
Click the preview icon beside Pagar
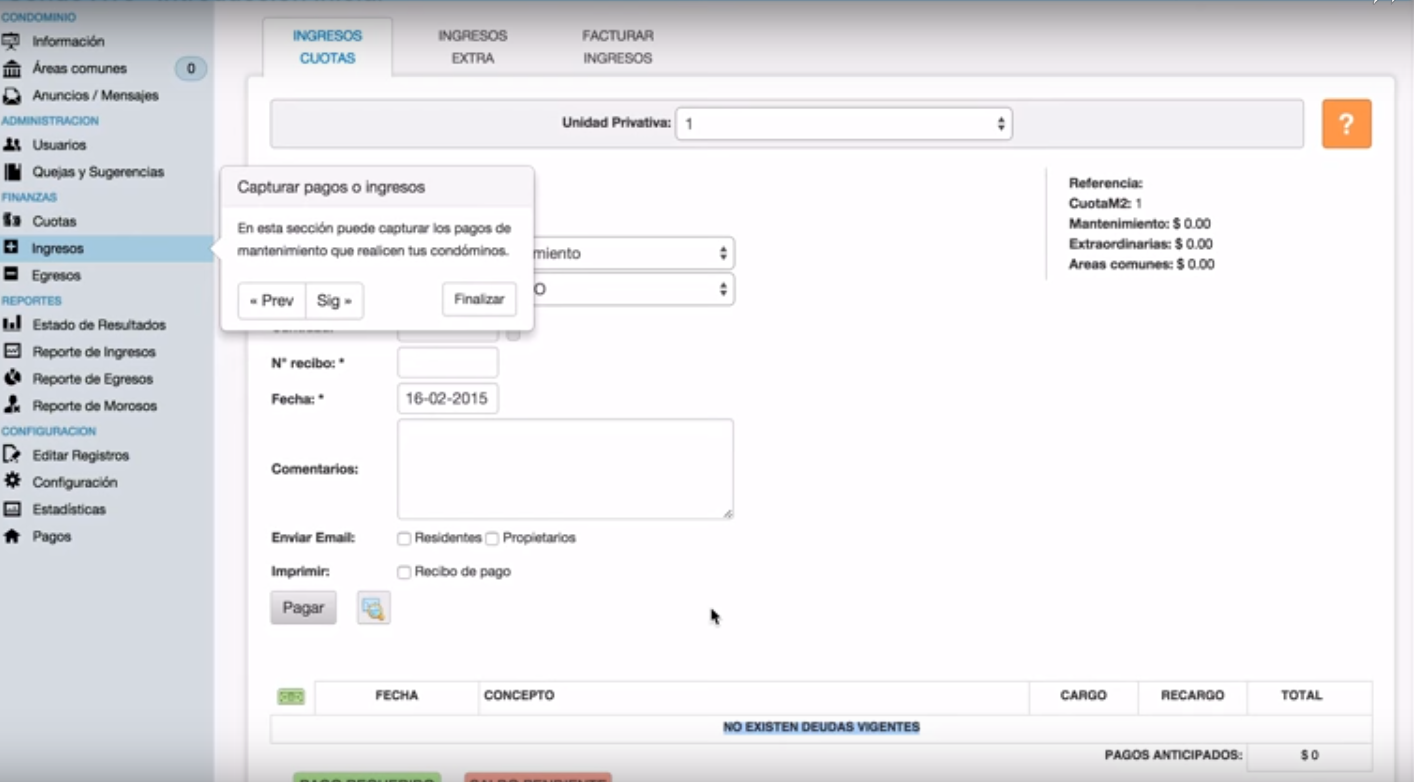pos(373,608)
